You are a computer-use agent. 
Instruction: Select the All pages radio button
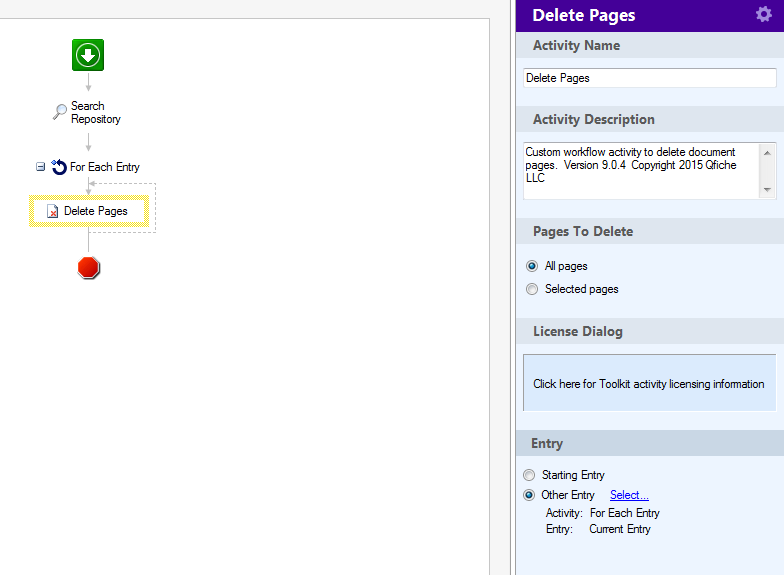click(532, 266)
